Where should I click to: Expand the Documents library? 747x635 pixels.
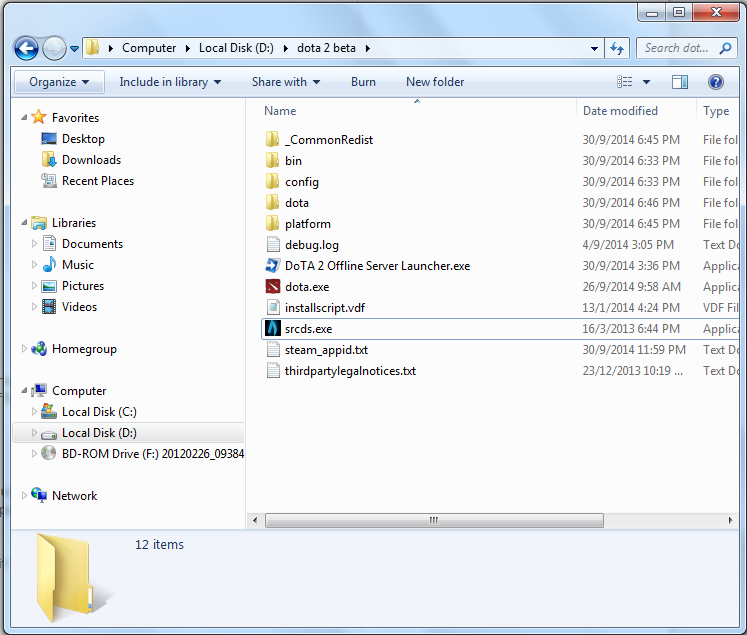click(x=34, y=243)
